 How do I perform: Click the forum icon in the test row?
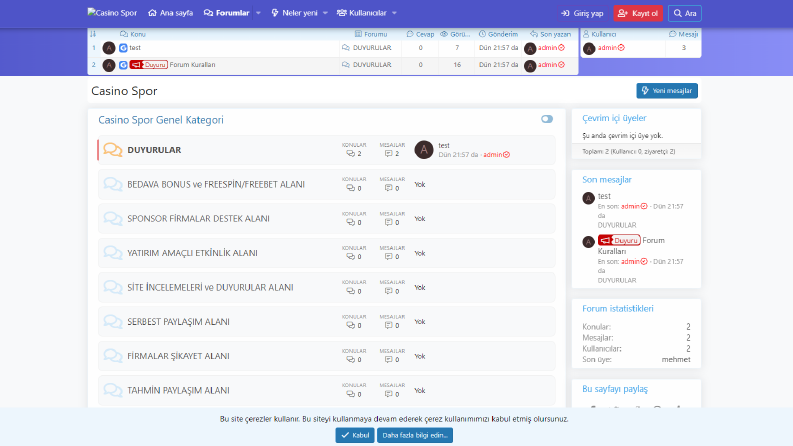pos(346,48)
